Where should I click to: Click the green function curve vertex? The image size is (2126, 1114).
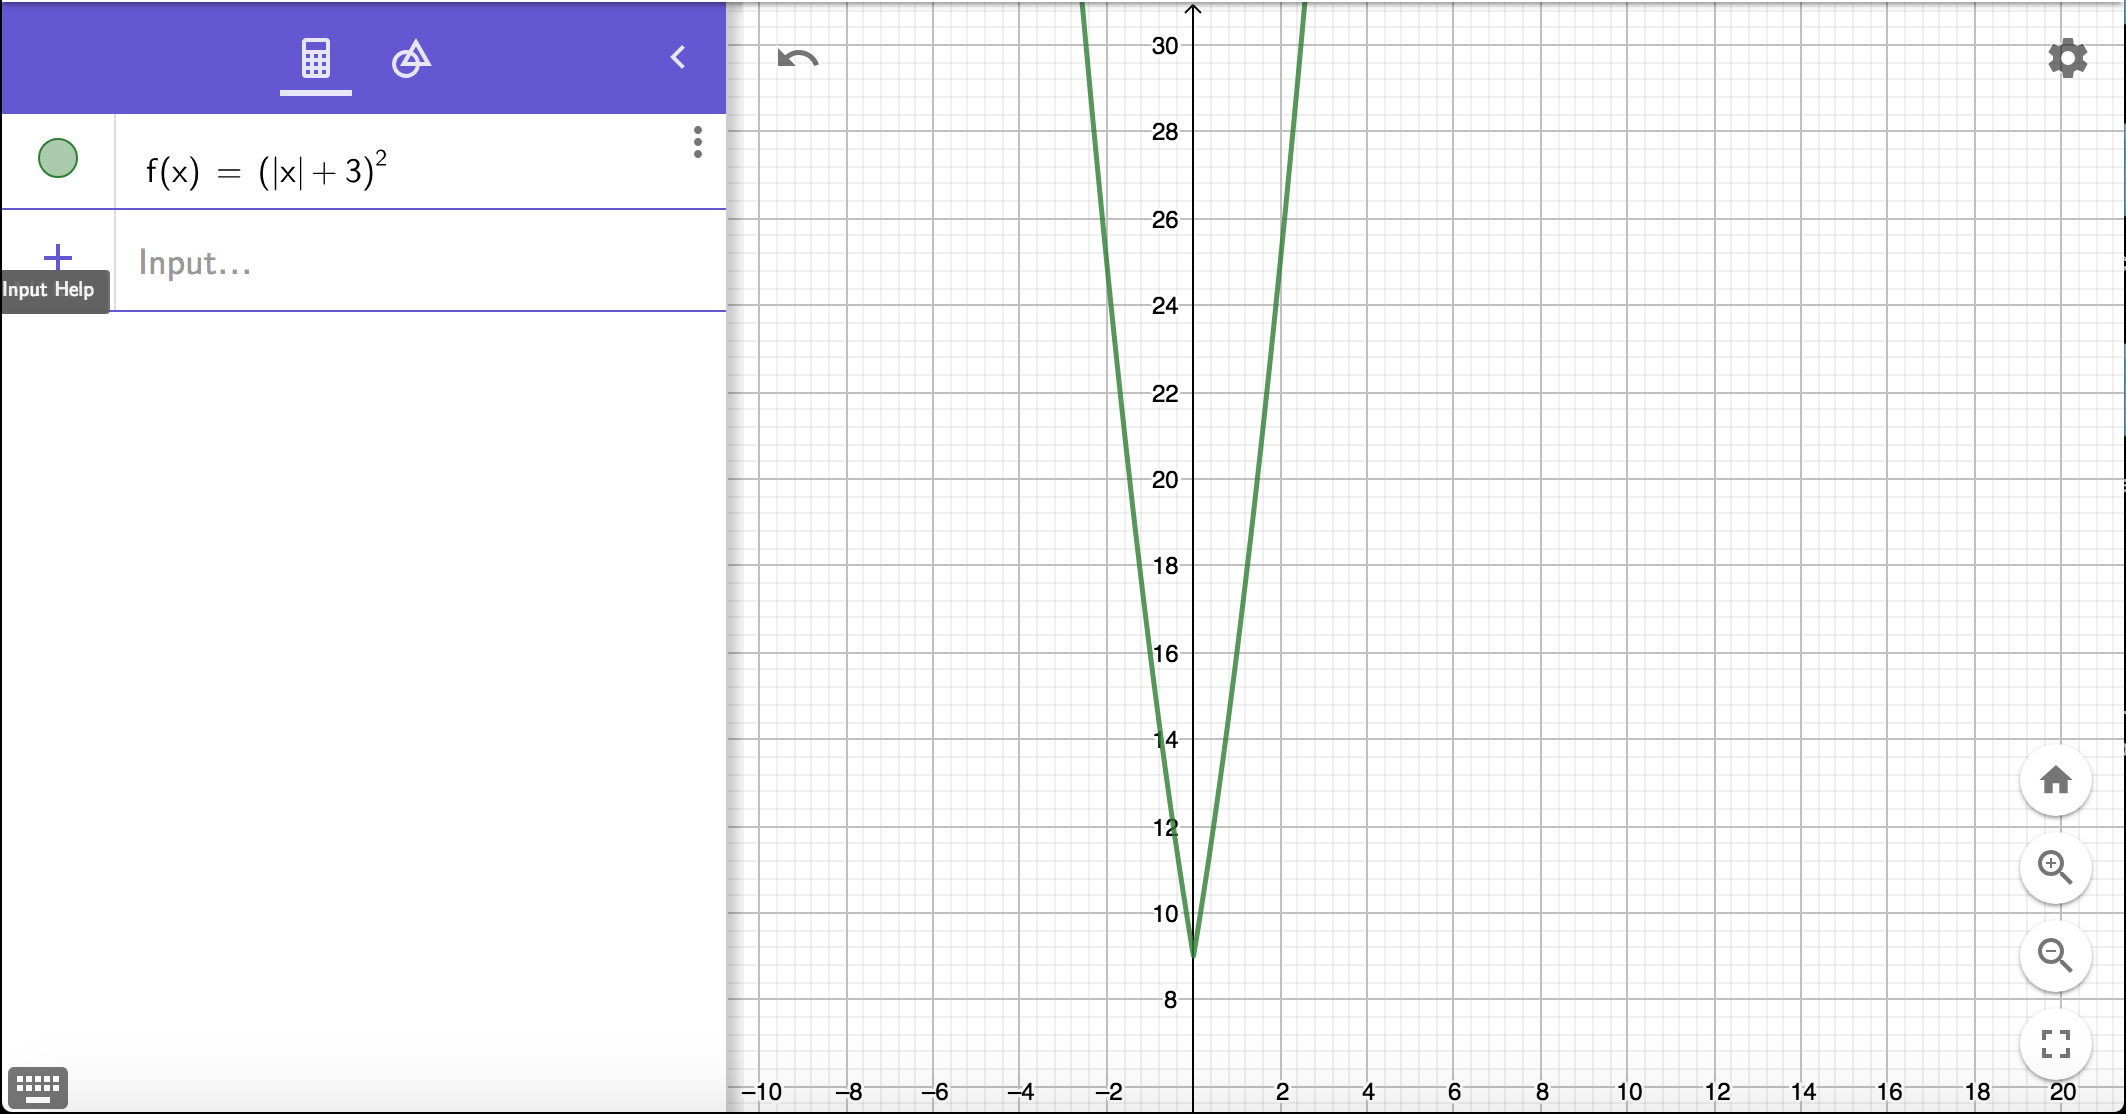tap(1193, 955)
